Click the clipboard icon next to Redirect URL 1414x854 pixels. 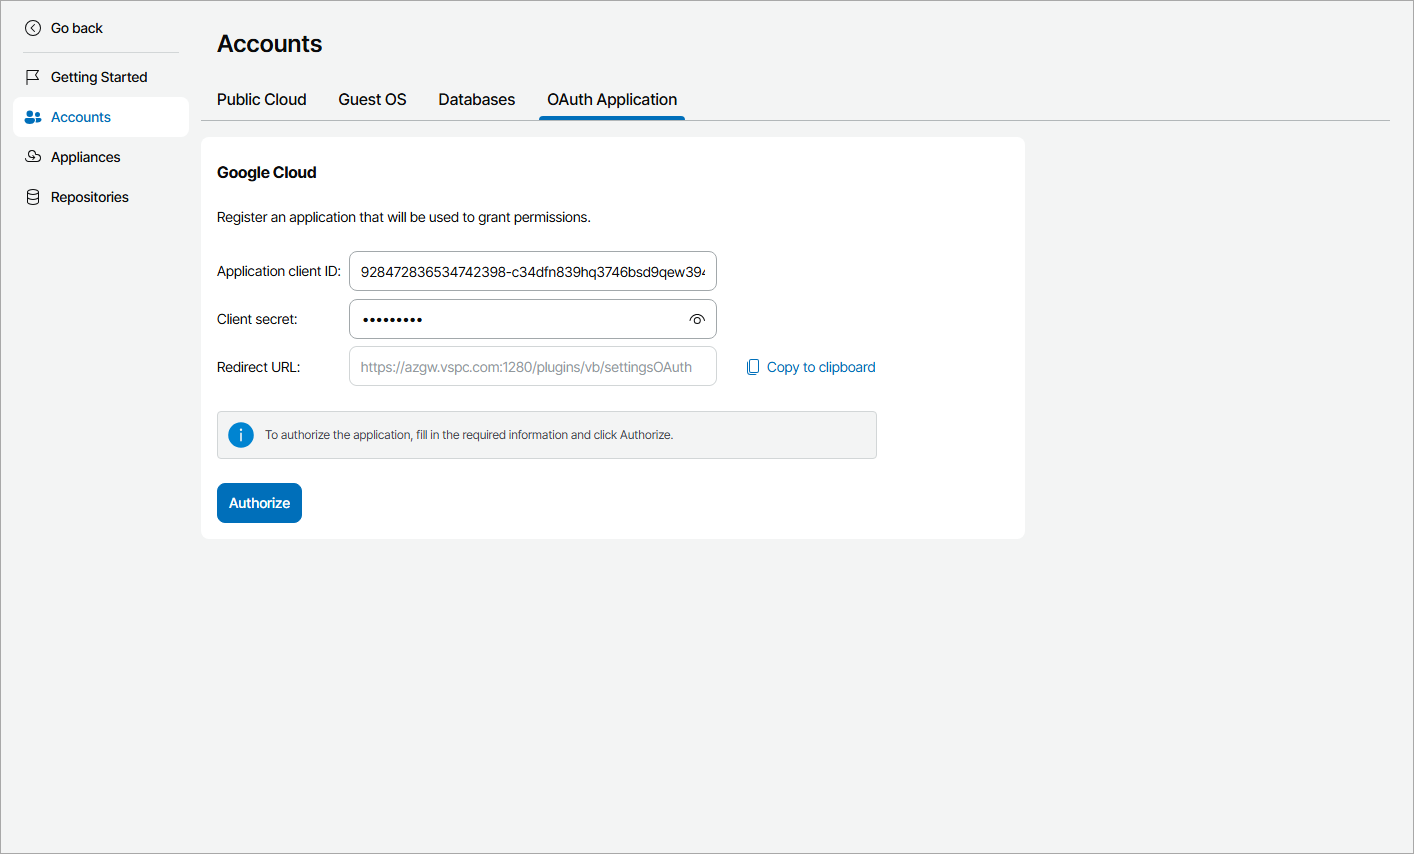(x=752, y=366)
